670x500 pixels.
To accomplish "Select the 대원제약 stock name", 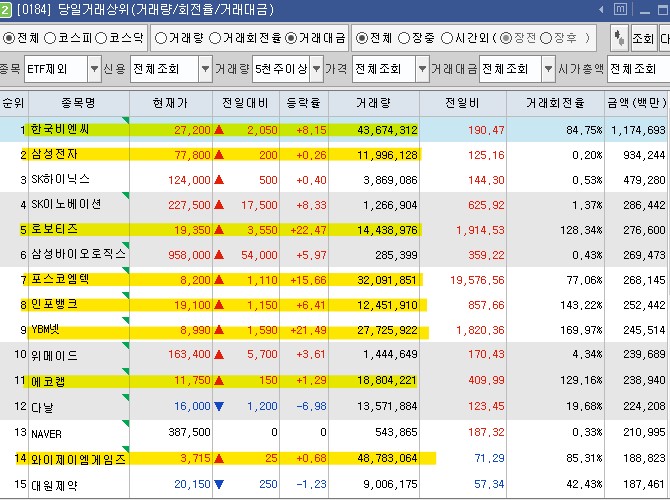I will tap(54, 485).
